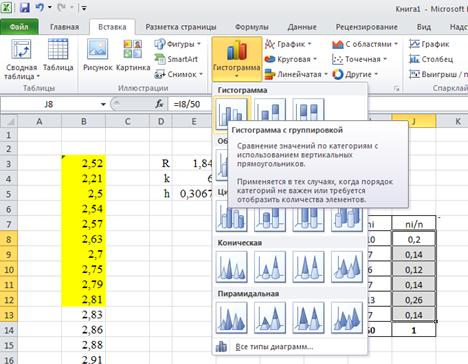This screenshot has height=364, width=468.
Task: Select fourth Коническая cone chart
Action: (347, 267)
